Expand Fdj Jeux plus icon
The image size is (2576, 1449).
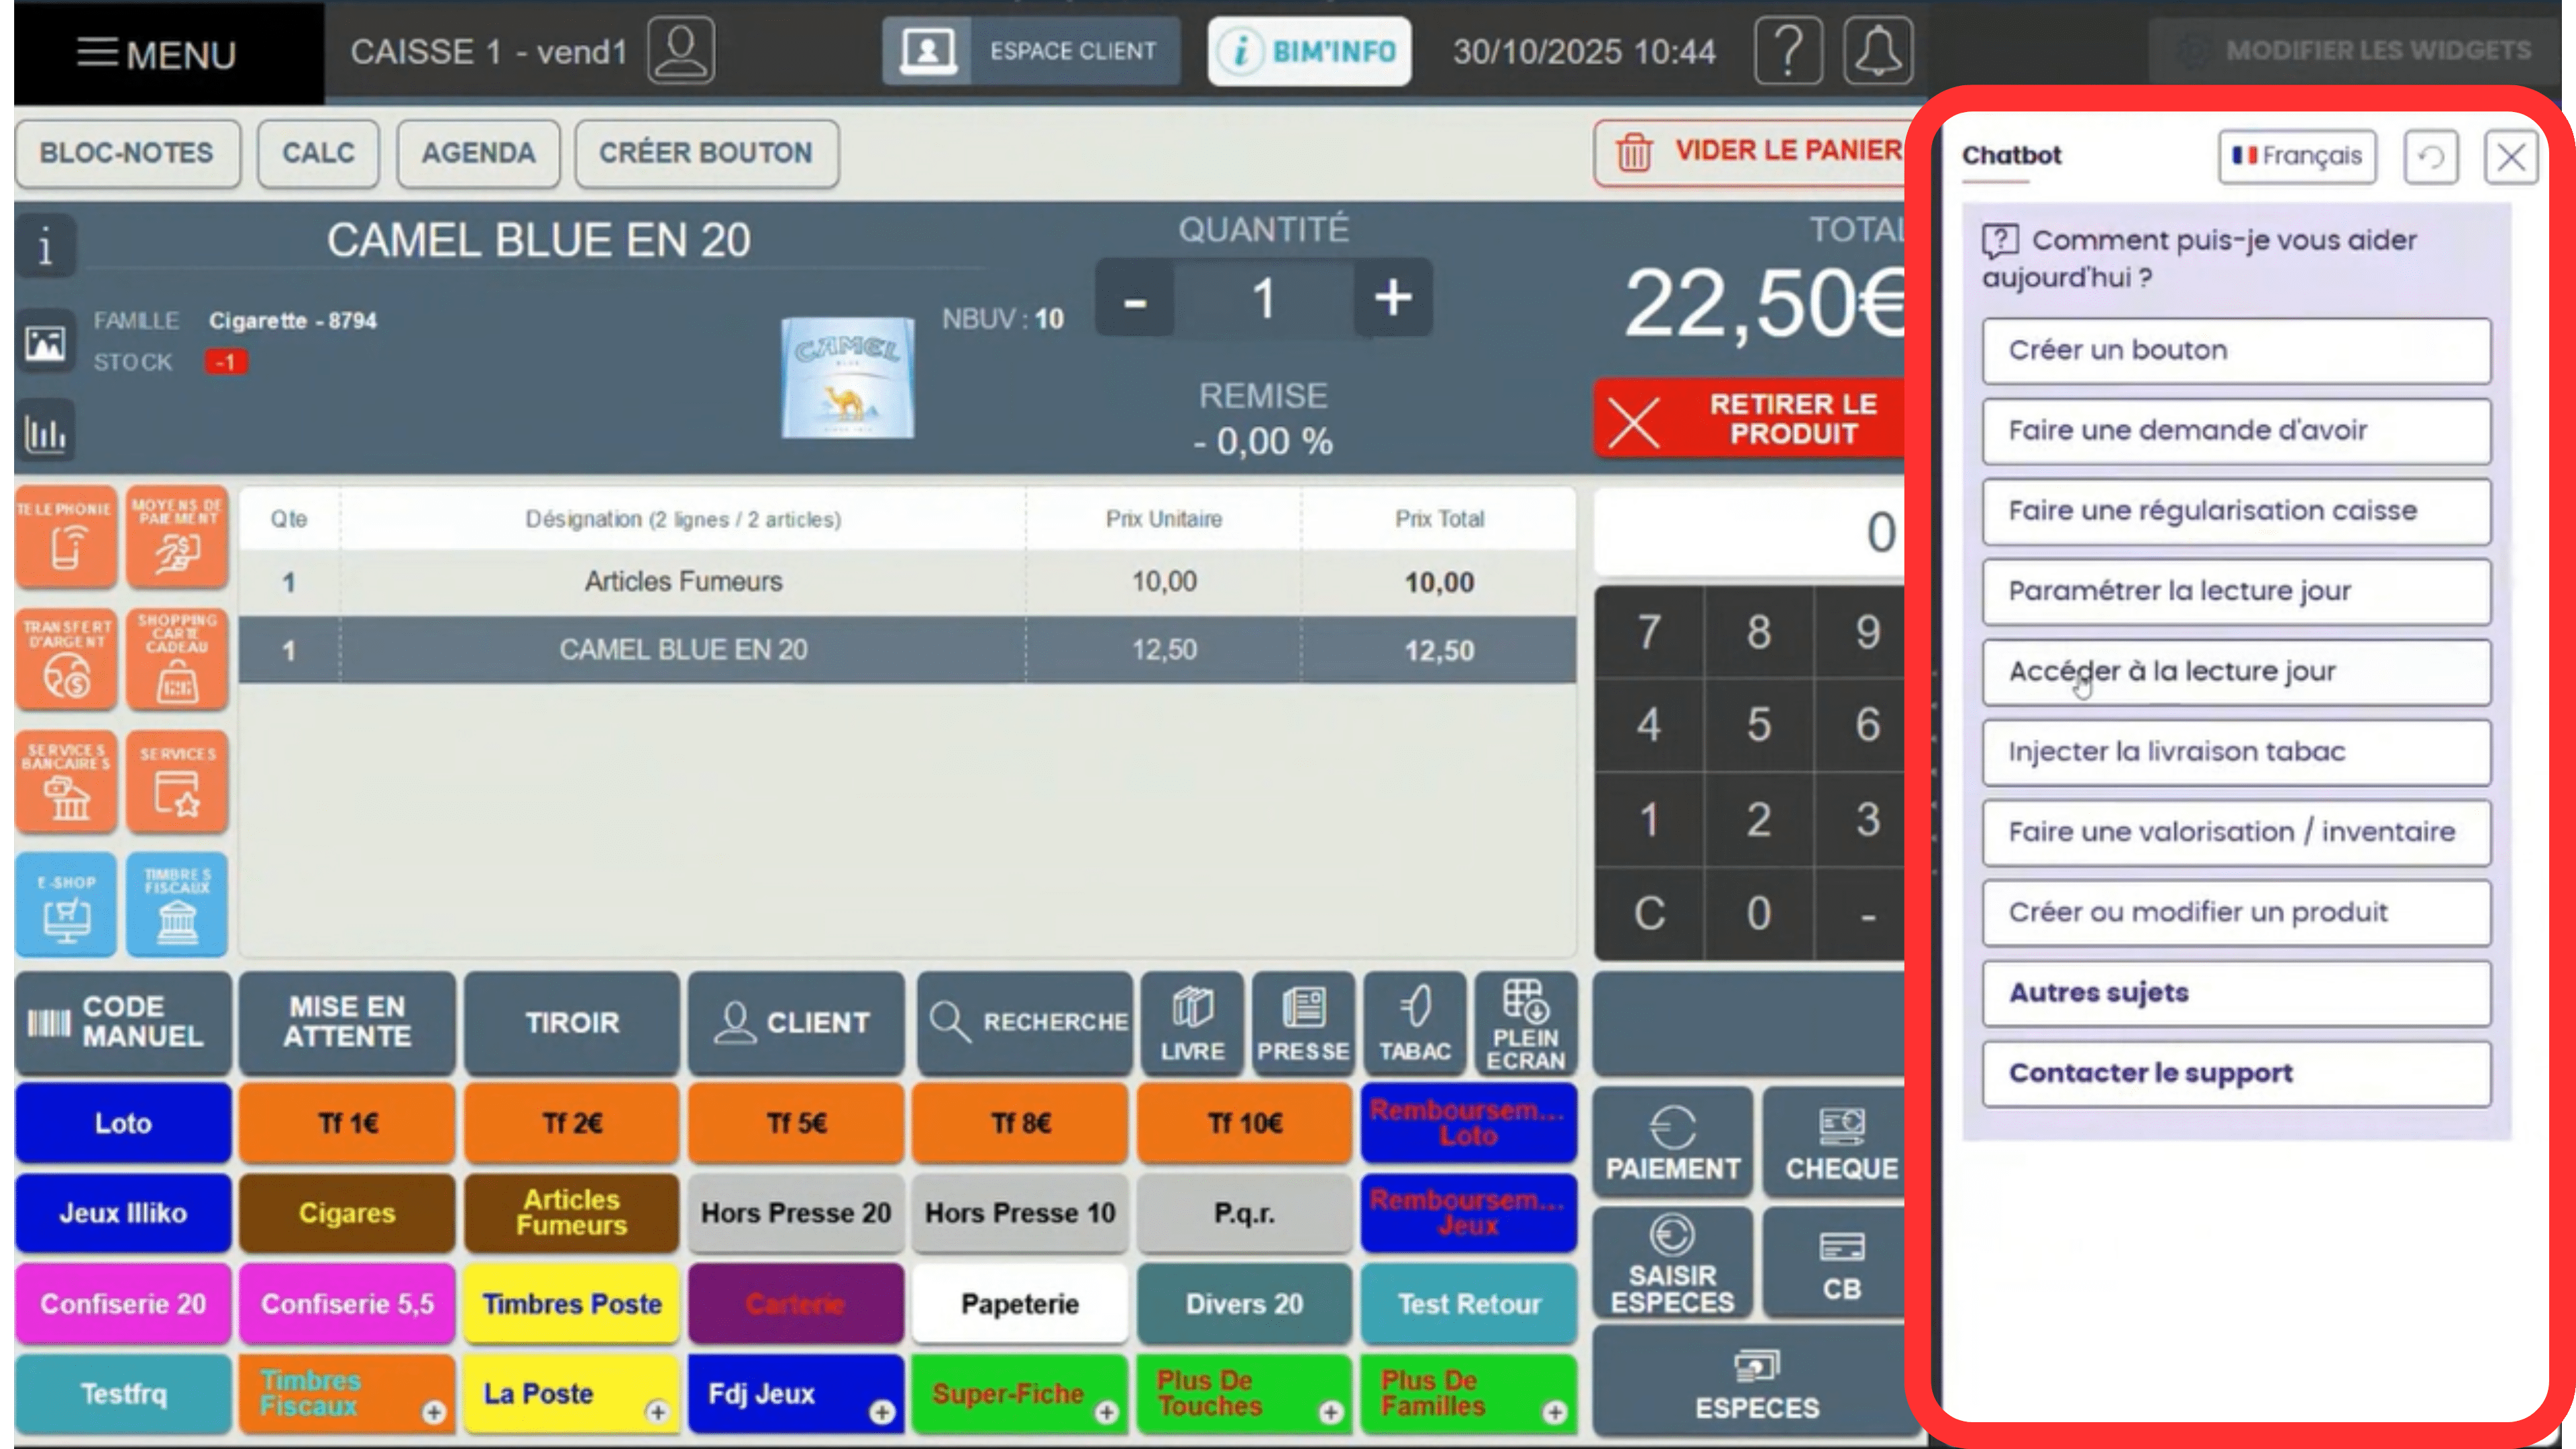pyautogui.click(x=881, y=1412)
